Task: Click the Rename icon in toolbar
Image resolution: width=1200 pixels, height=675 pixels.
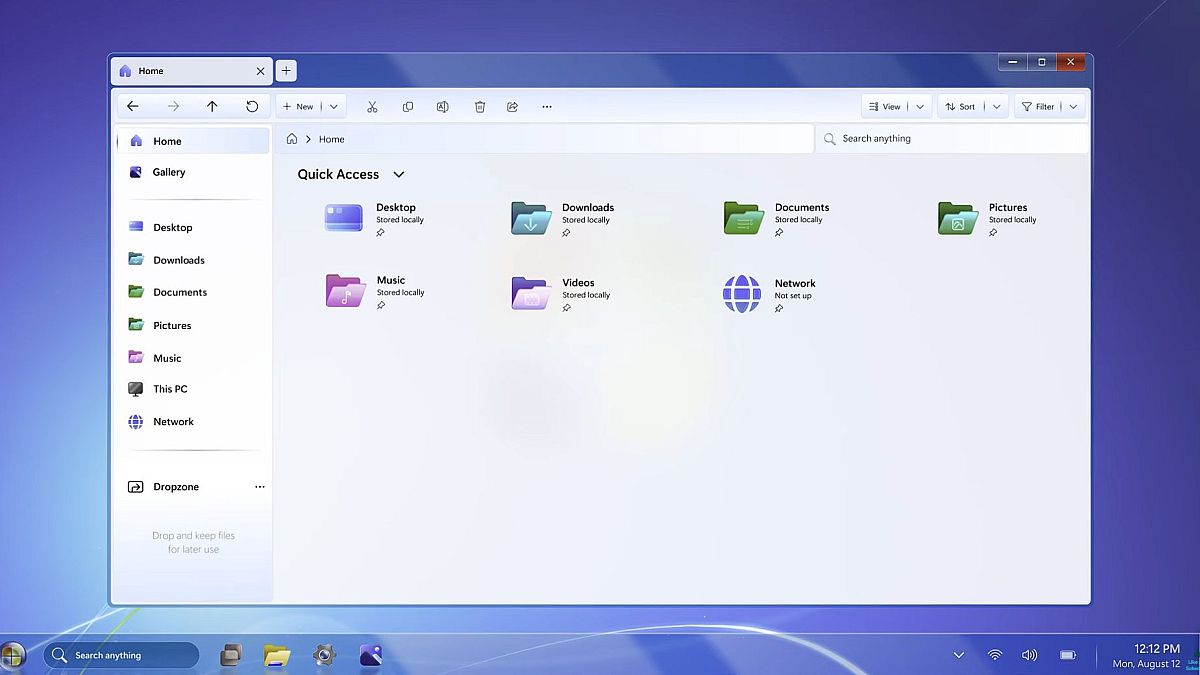Action: (x=443, y=107)
